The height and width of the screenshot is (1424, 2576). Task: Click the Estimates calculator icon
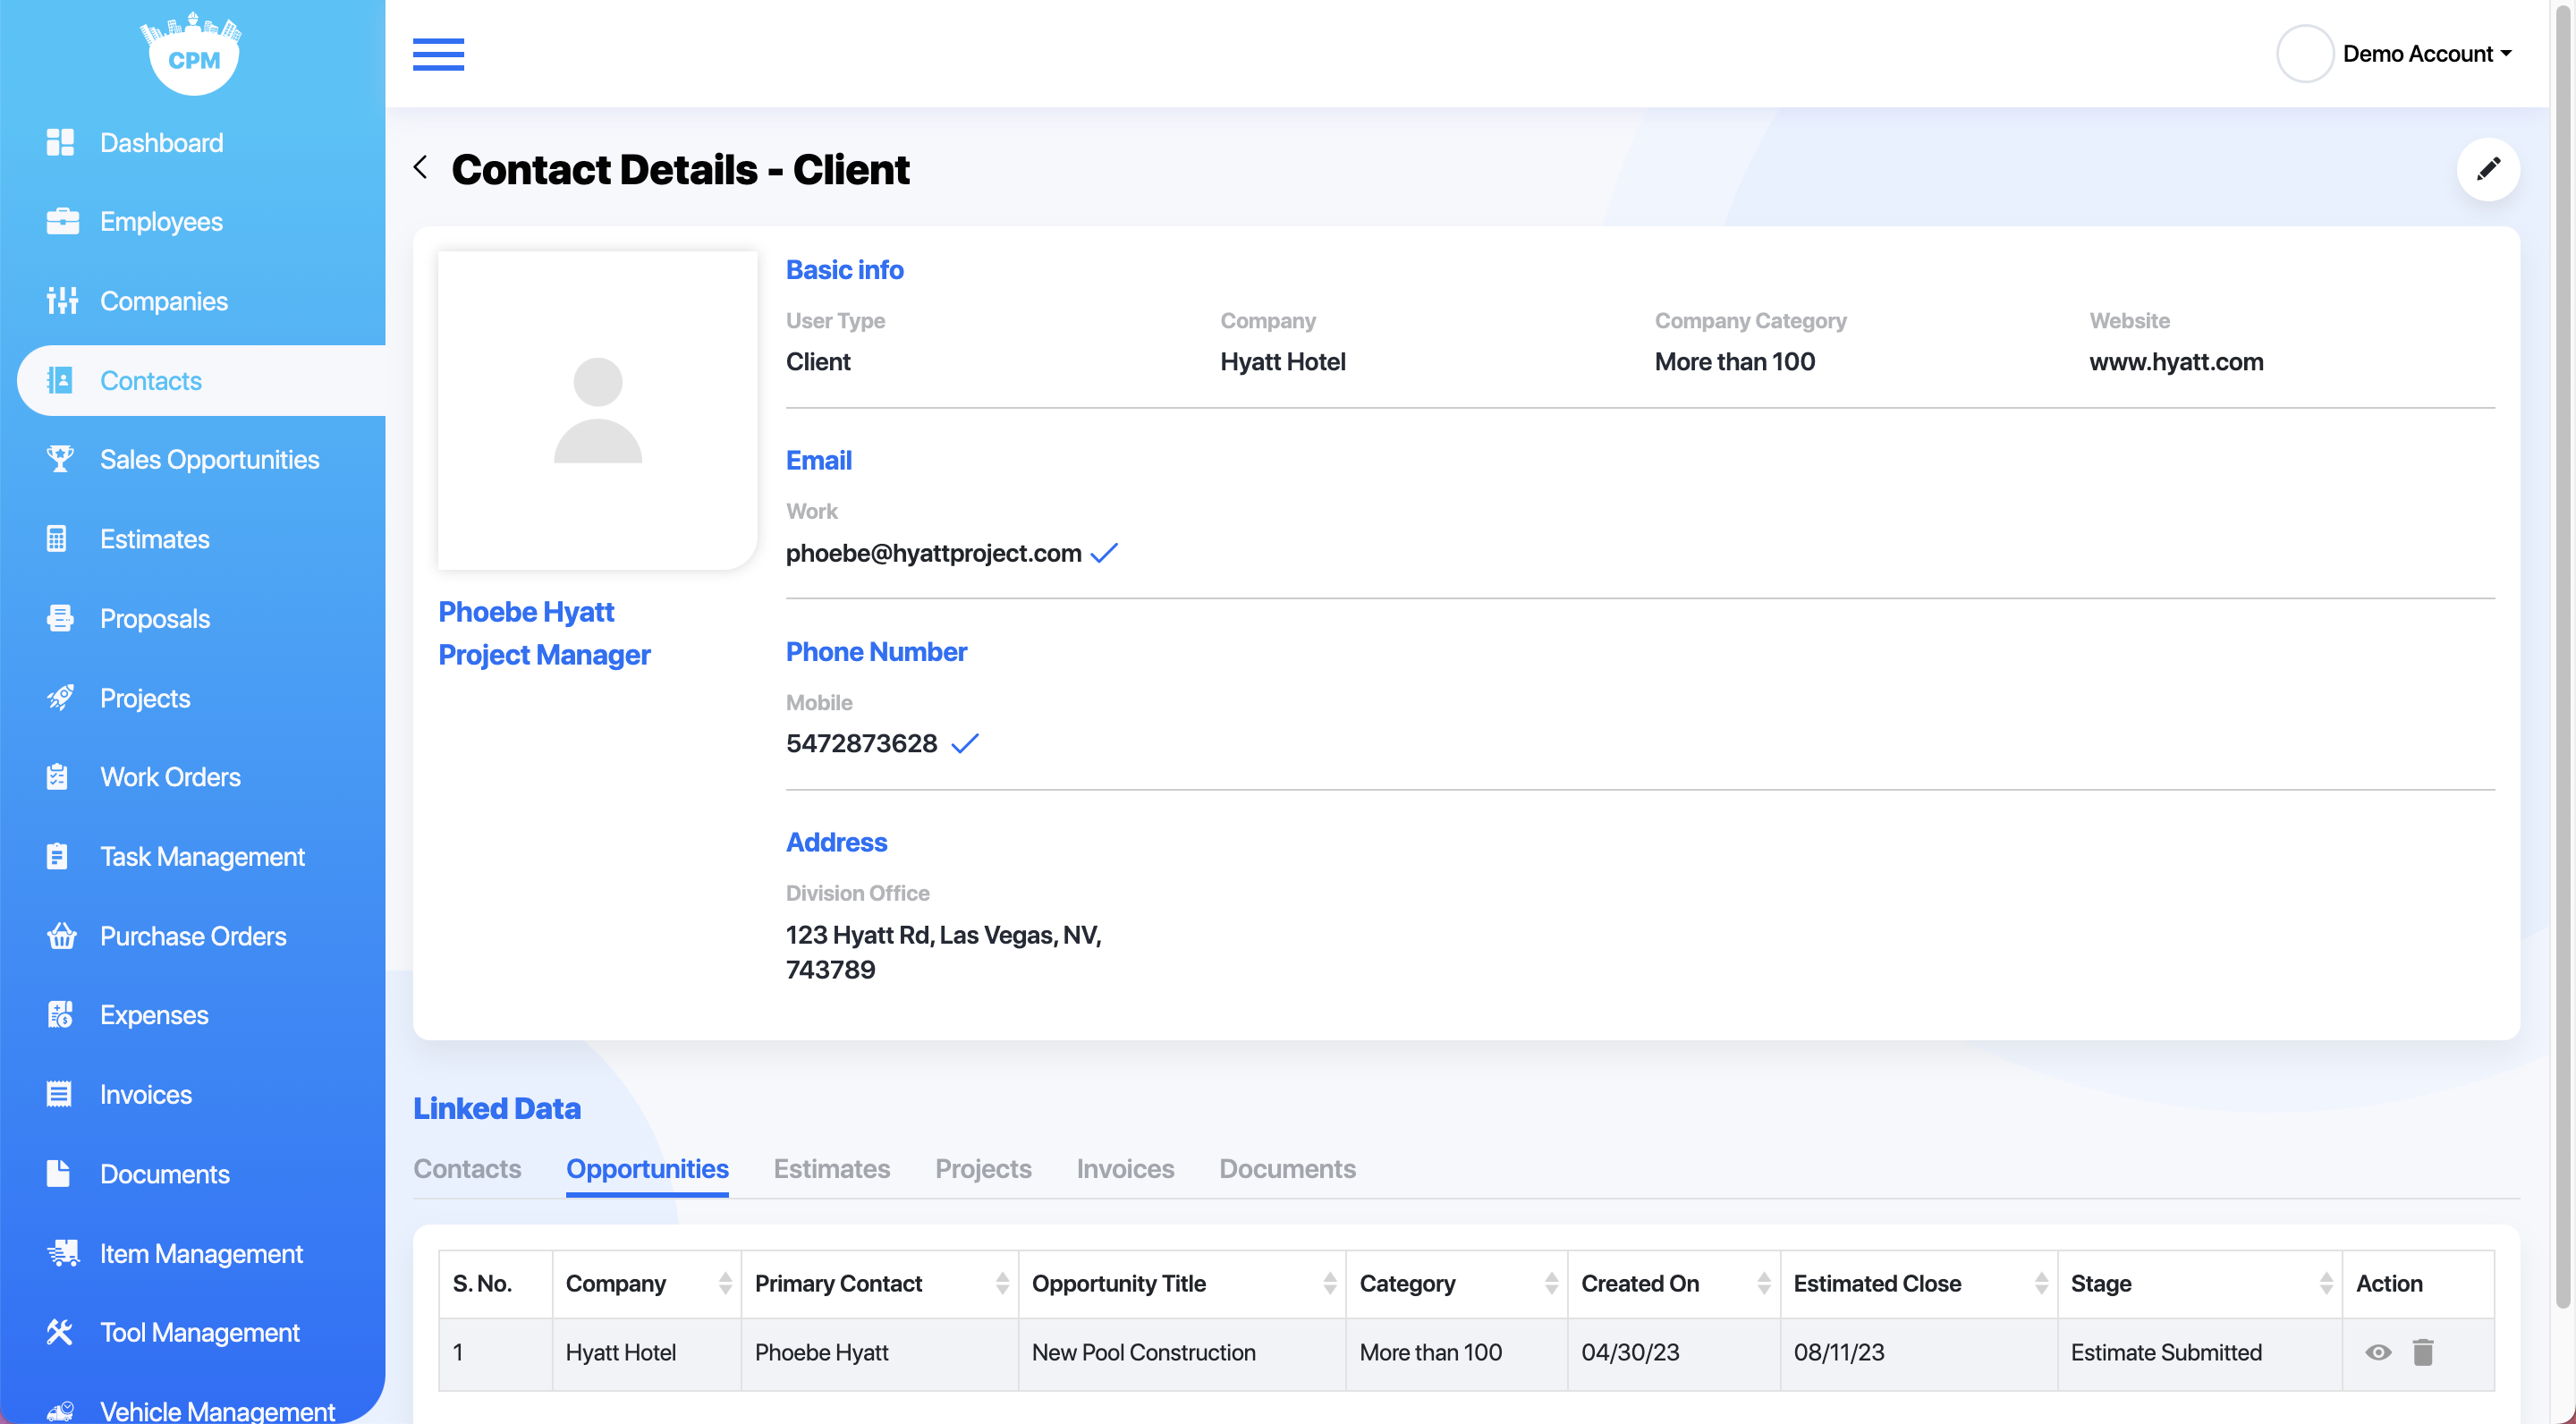(x=57, y=539)
